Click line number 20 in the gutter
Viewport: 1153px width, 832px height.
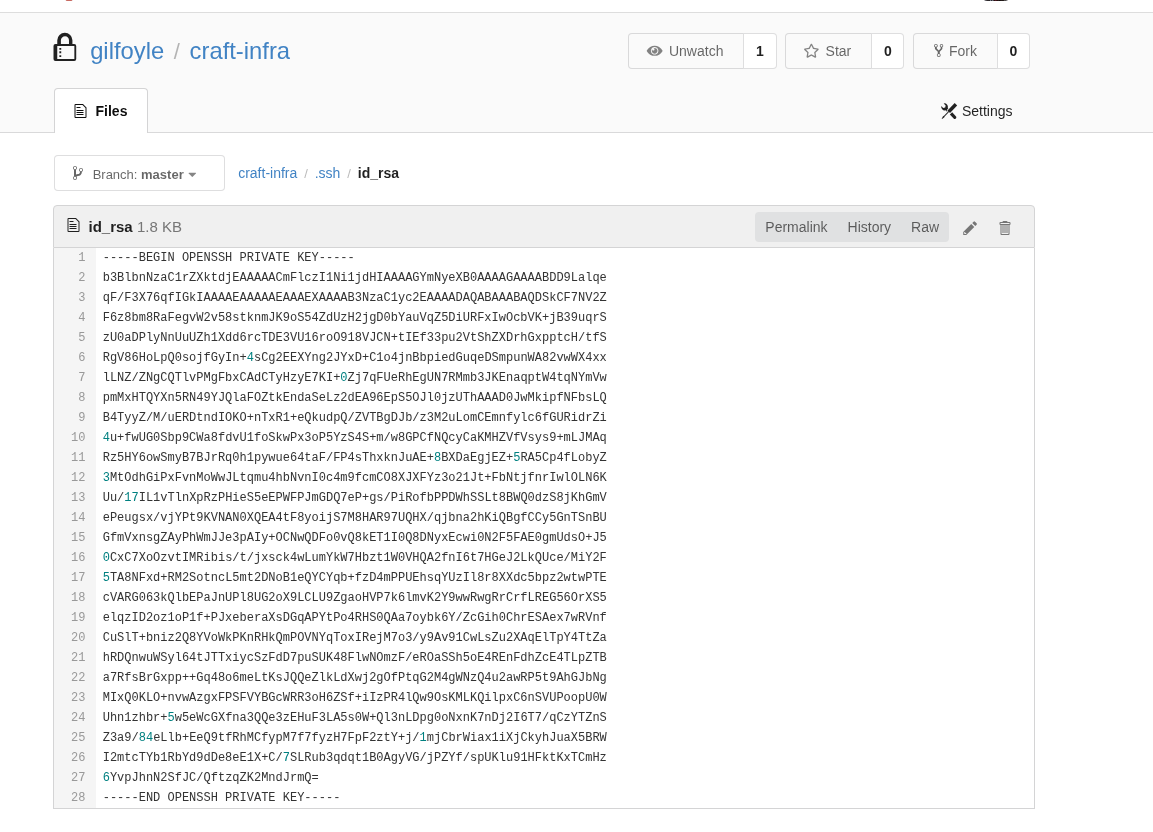click(x=78, y=637)
